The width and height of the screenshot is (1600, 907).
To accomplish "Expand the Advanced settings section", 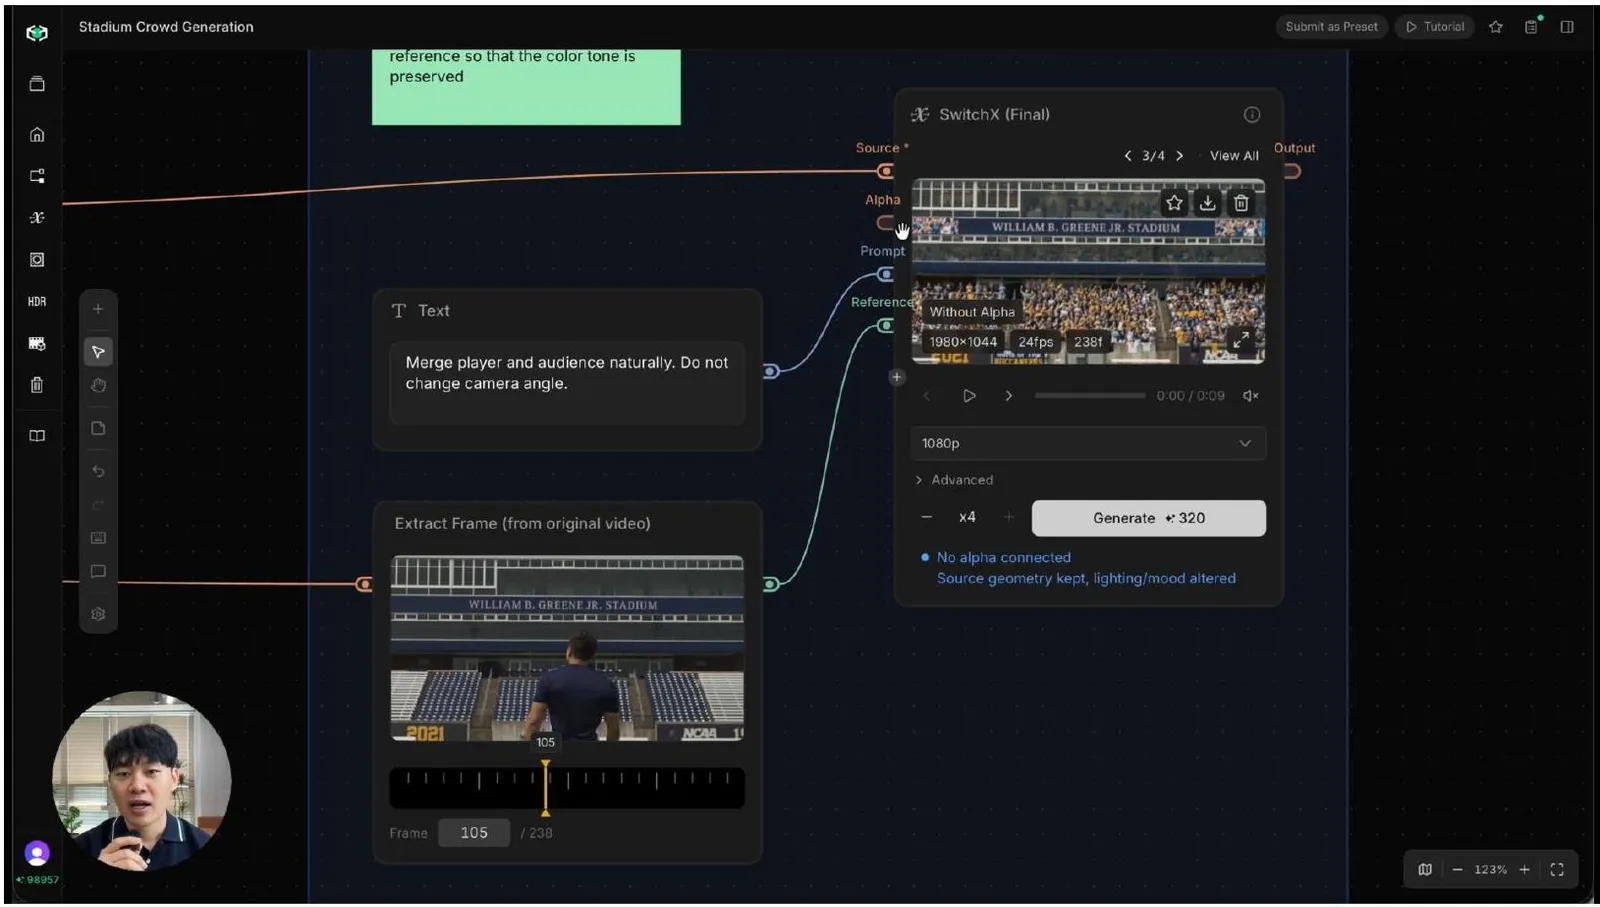I will (x=955, y=480).
